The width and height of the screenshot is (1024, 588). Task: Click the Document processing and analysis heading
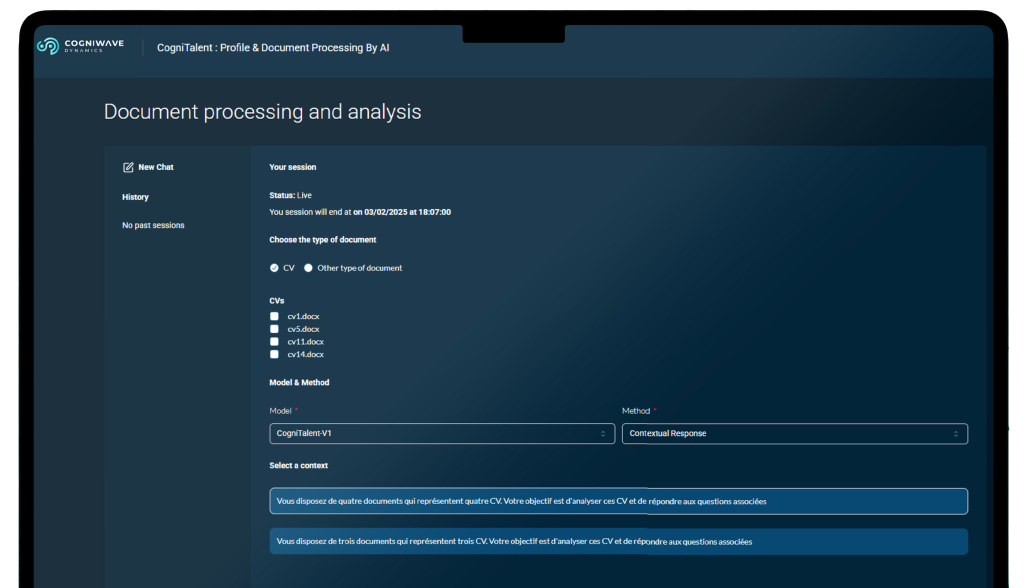pyautogui.click(x=262, y=111)
